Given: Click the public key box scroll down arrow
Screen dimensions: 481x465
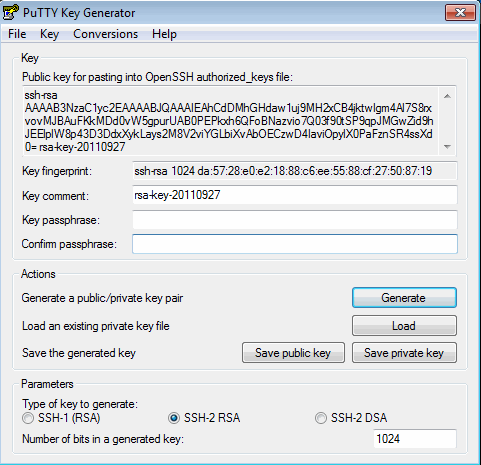Looking at the screenshot, I should click(x=447, y=147).
